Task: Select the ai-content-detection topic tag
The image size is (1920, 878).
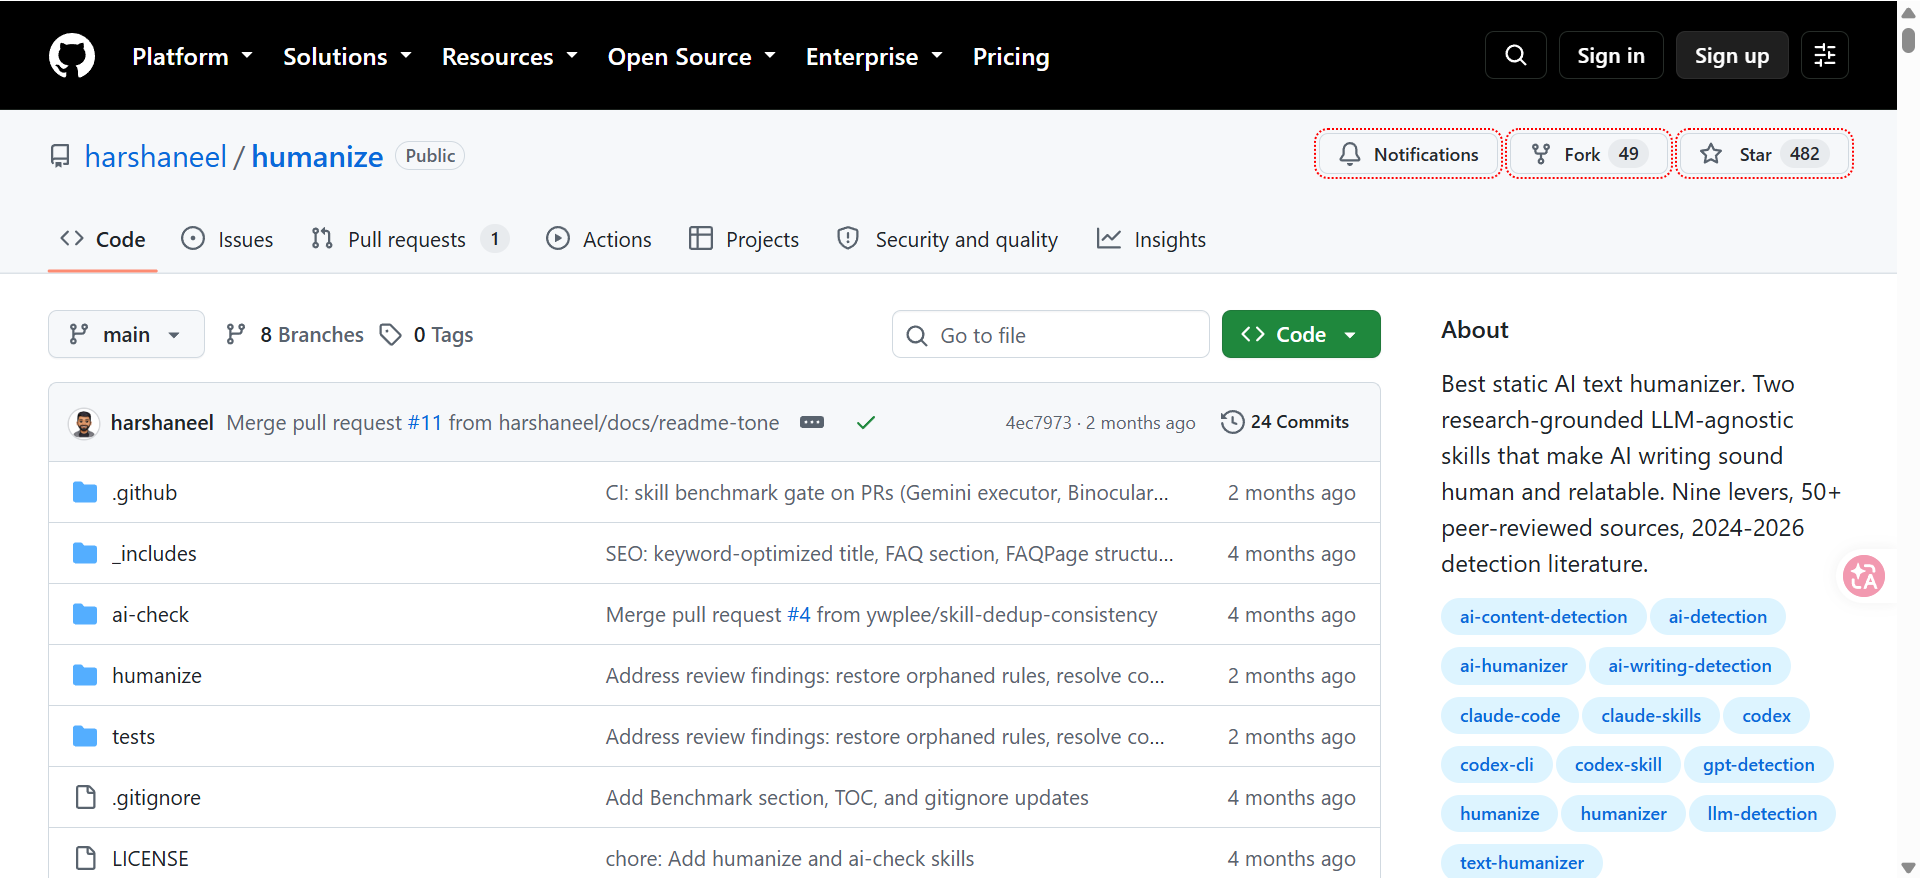Action: pyautogui.click(x=1543, y=617)
